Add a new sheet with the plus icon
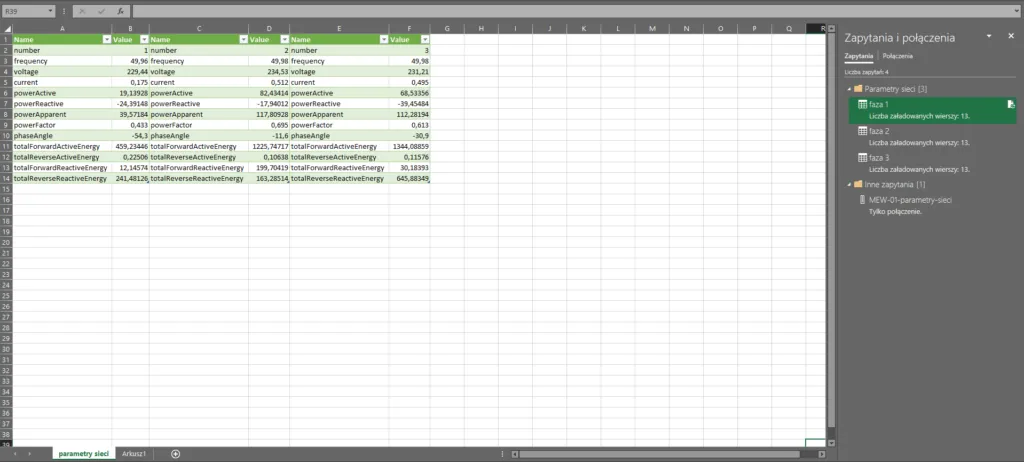 [x=175, y=454]
